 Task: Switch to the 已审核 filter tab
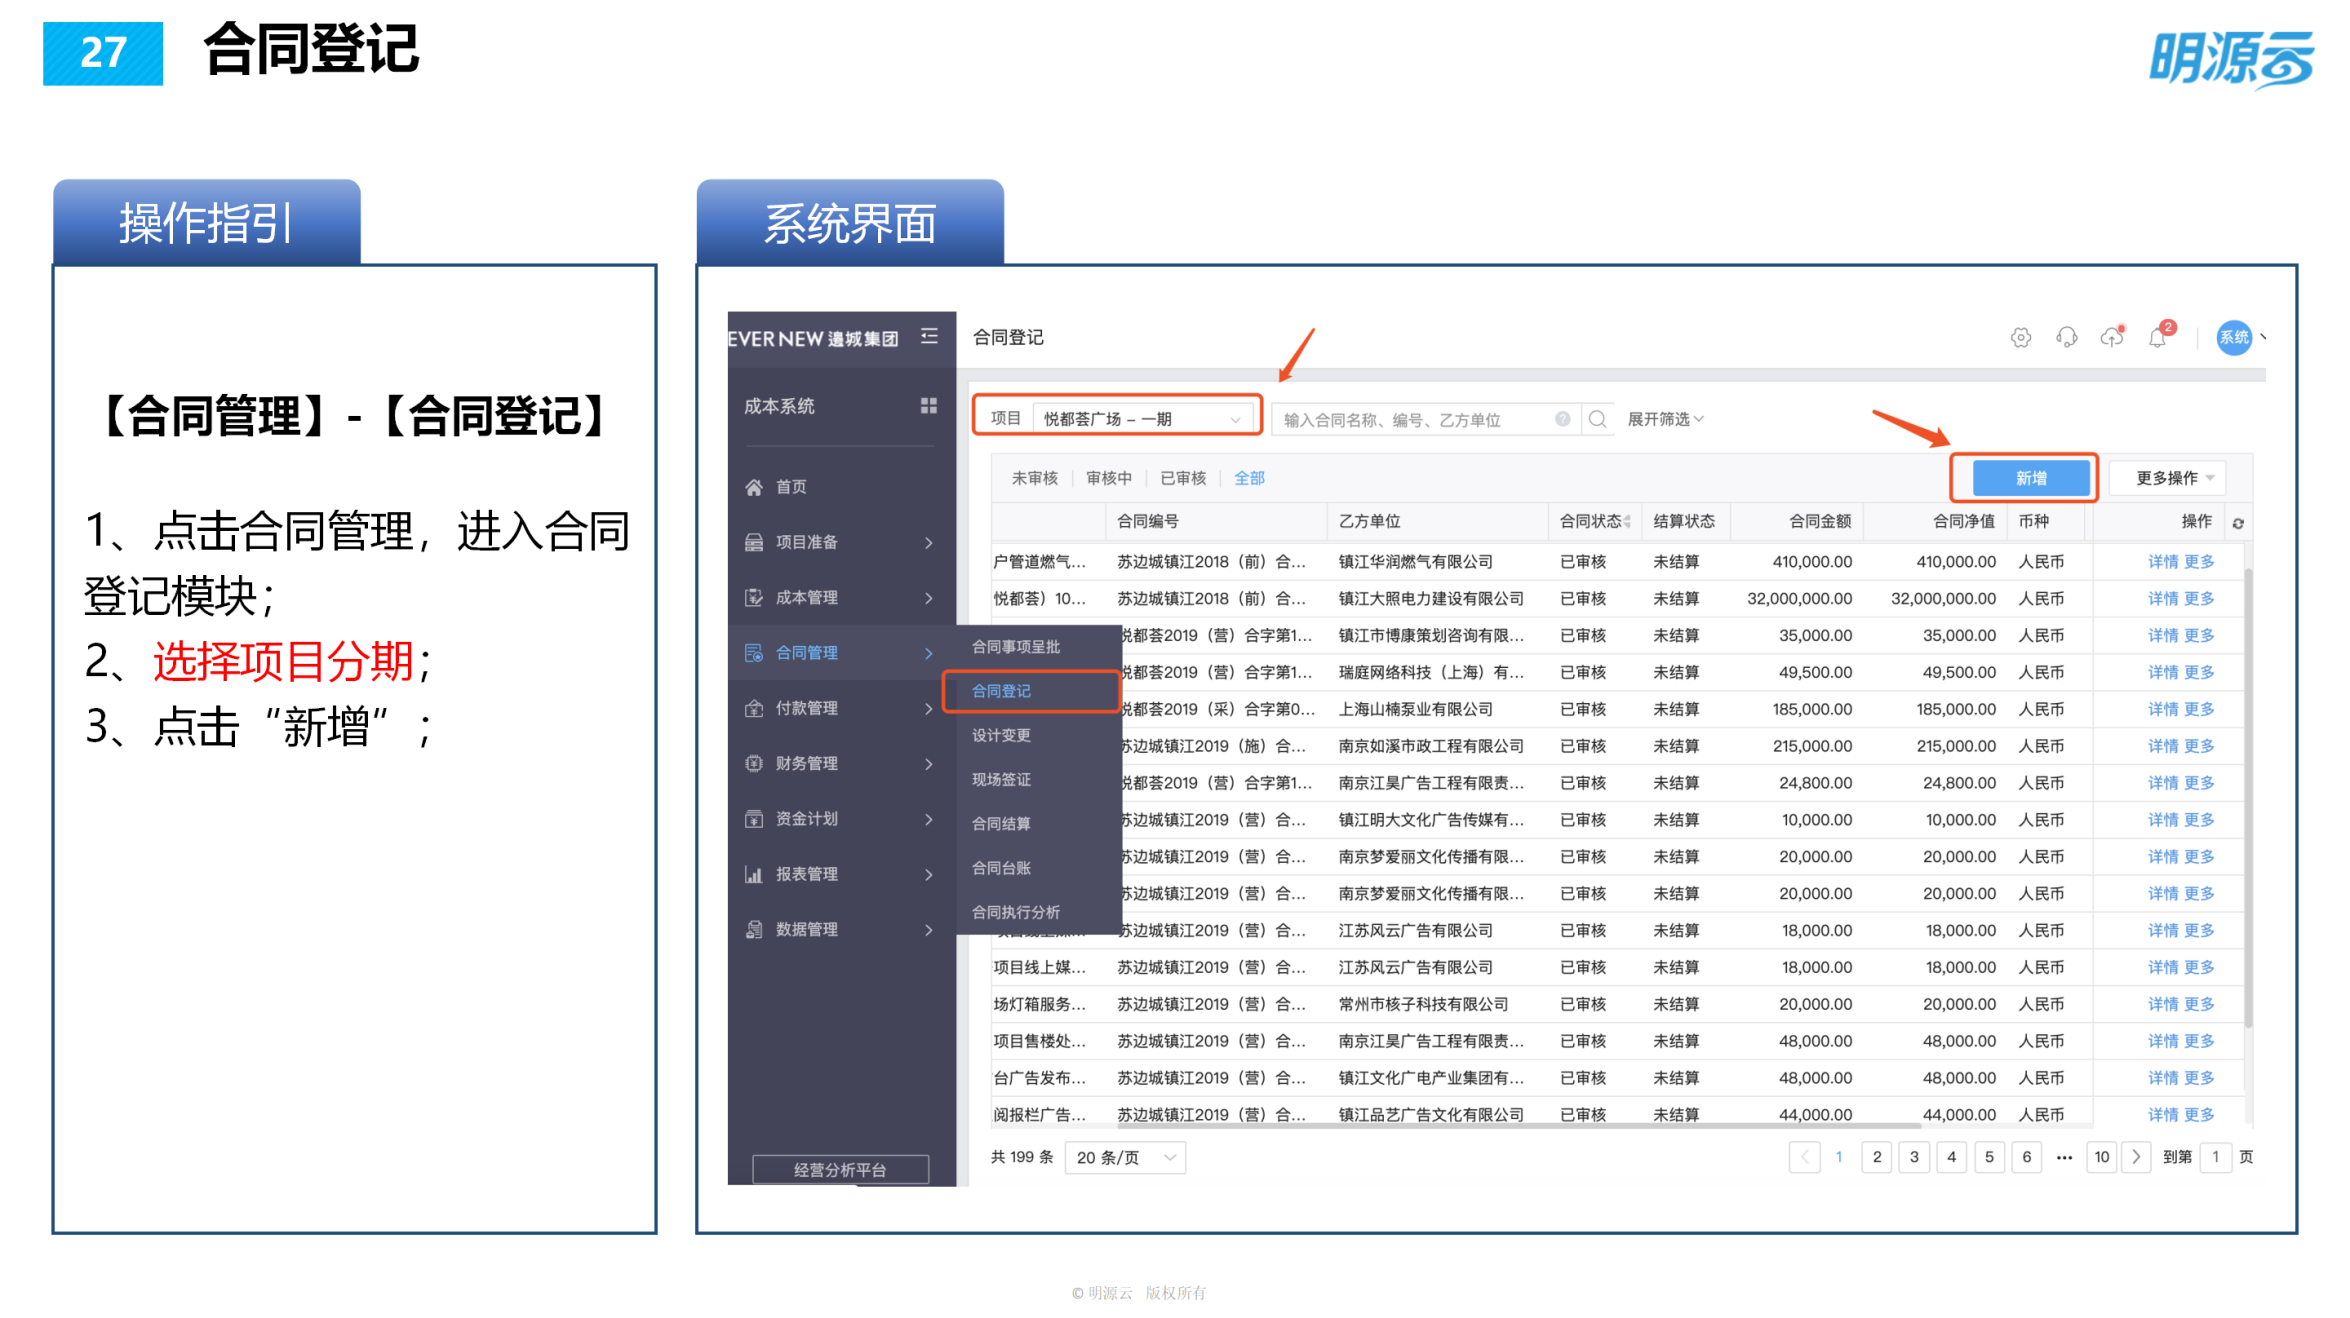click(1183, 477)
